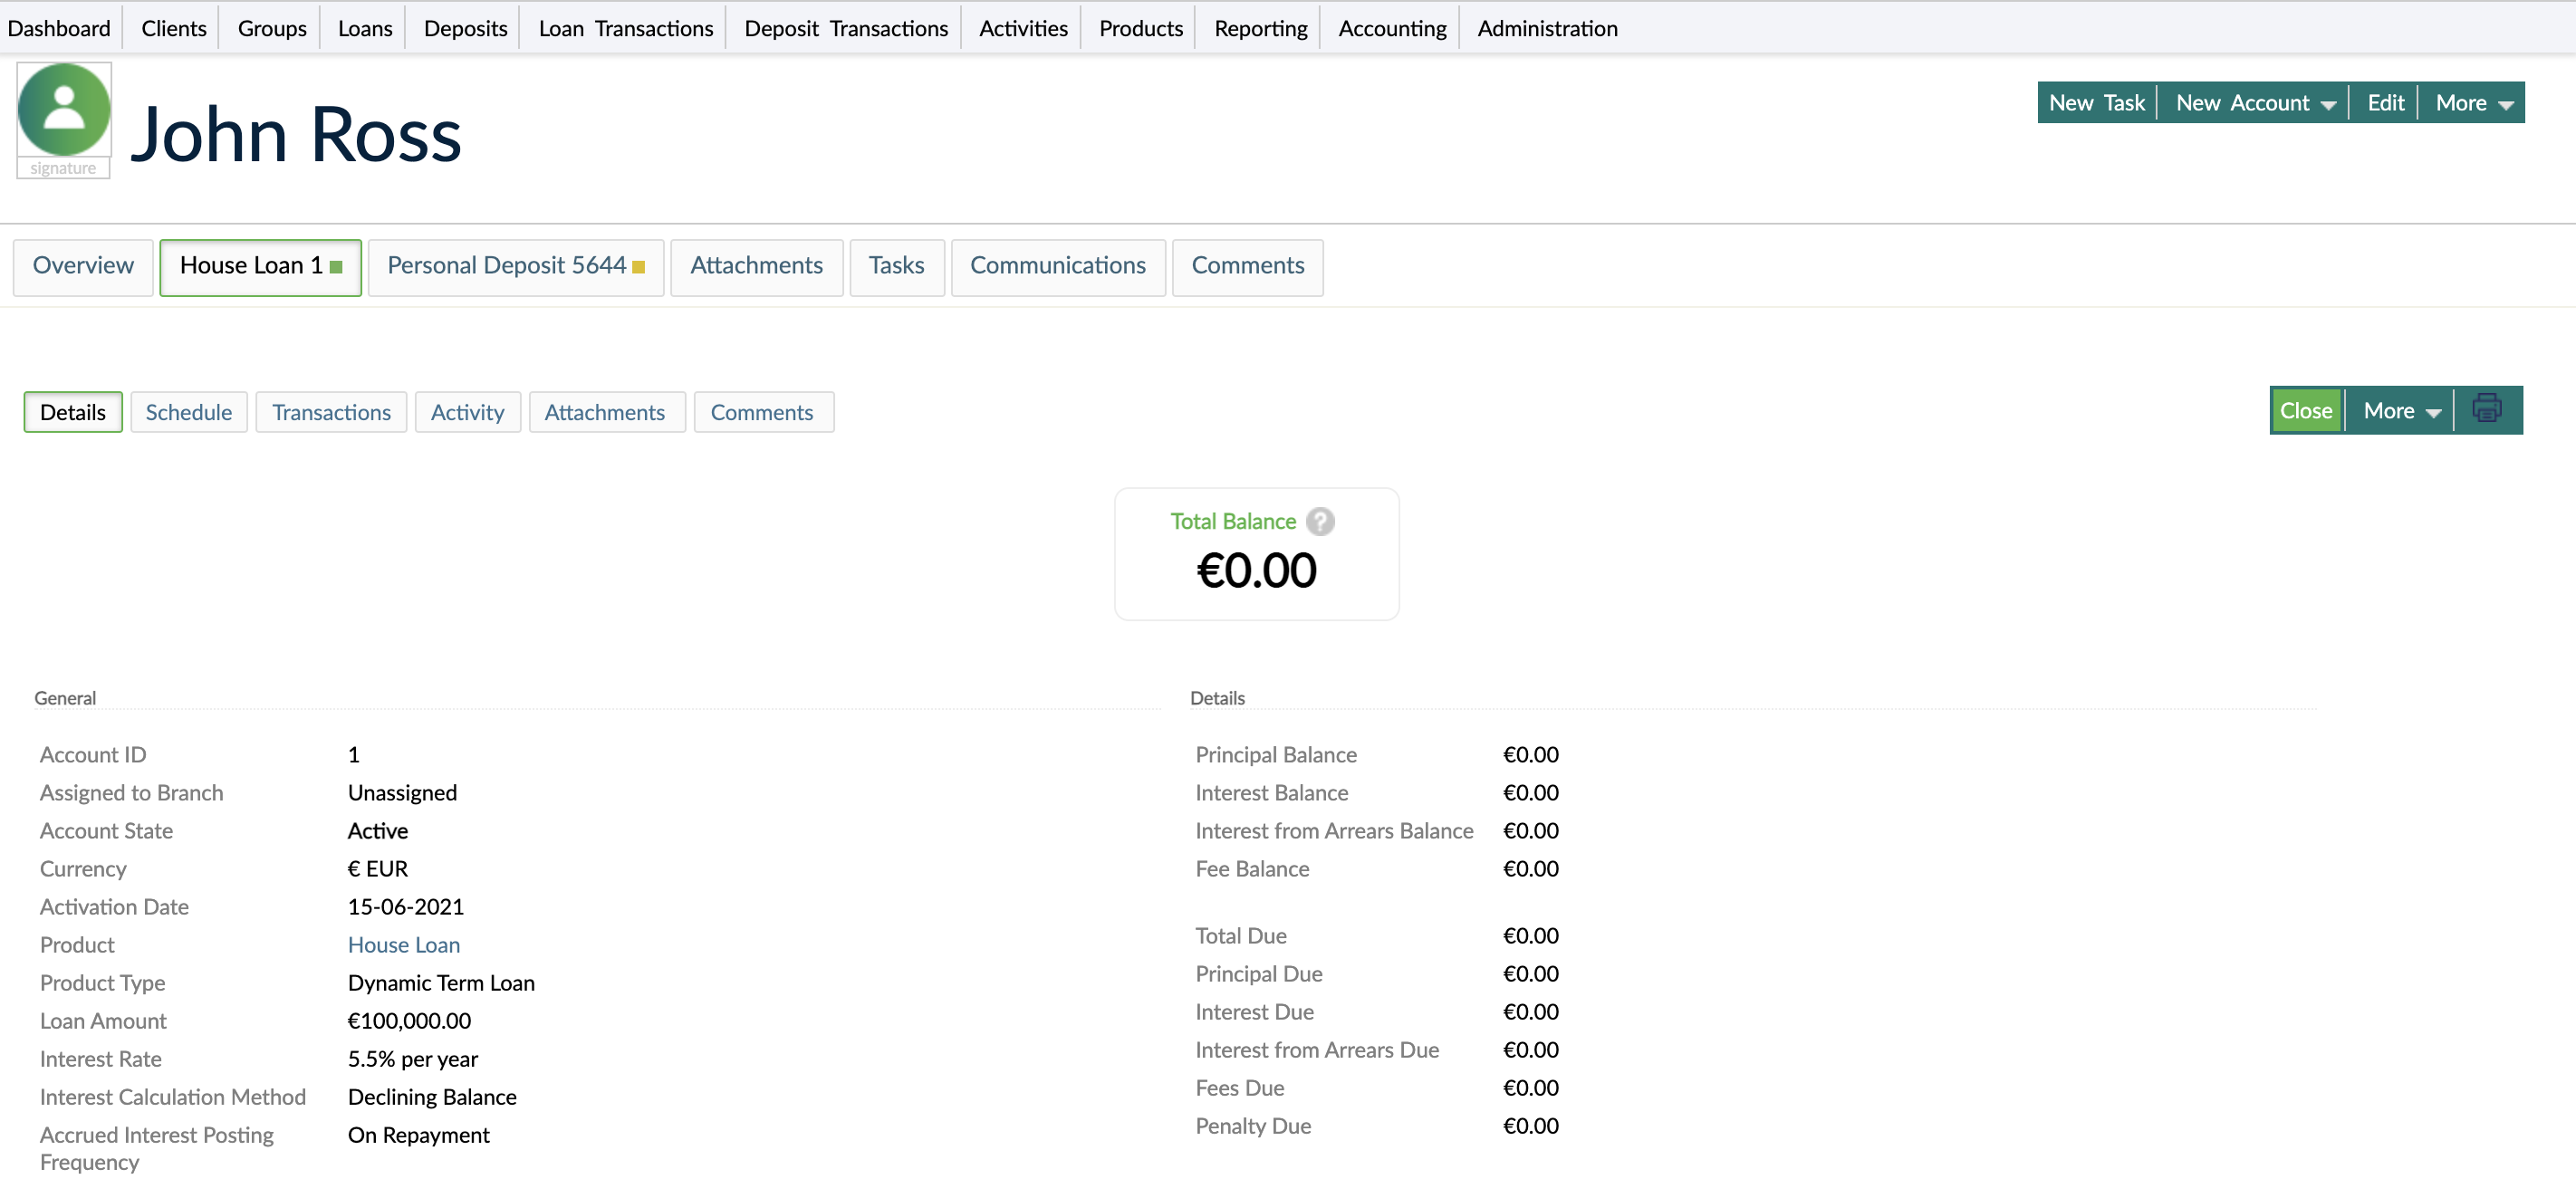The image size is (2576, 1179).
Task: Click the Activity sub-tab
Action: [x=467, y=412]
